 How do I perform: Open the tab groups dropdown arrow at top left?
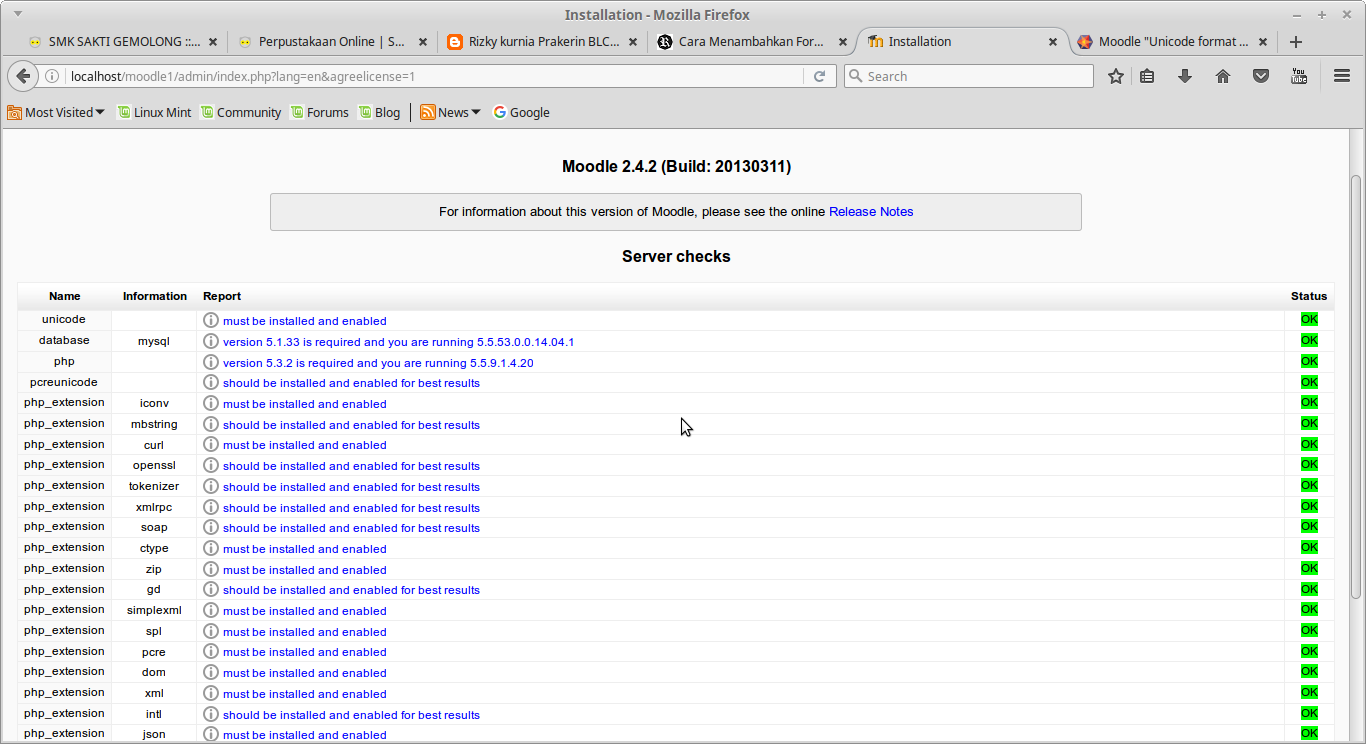17,14
